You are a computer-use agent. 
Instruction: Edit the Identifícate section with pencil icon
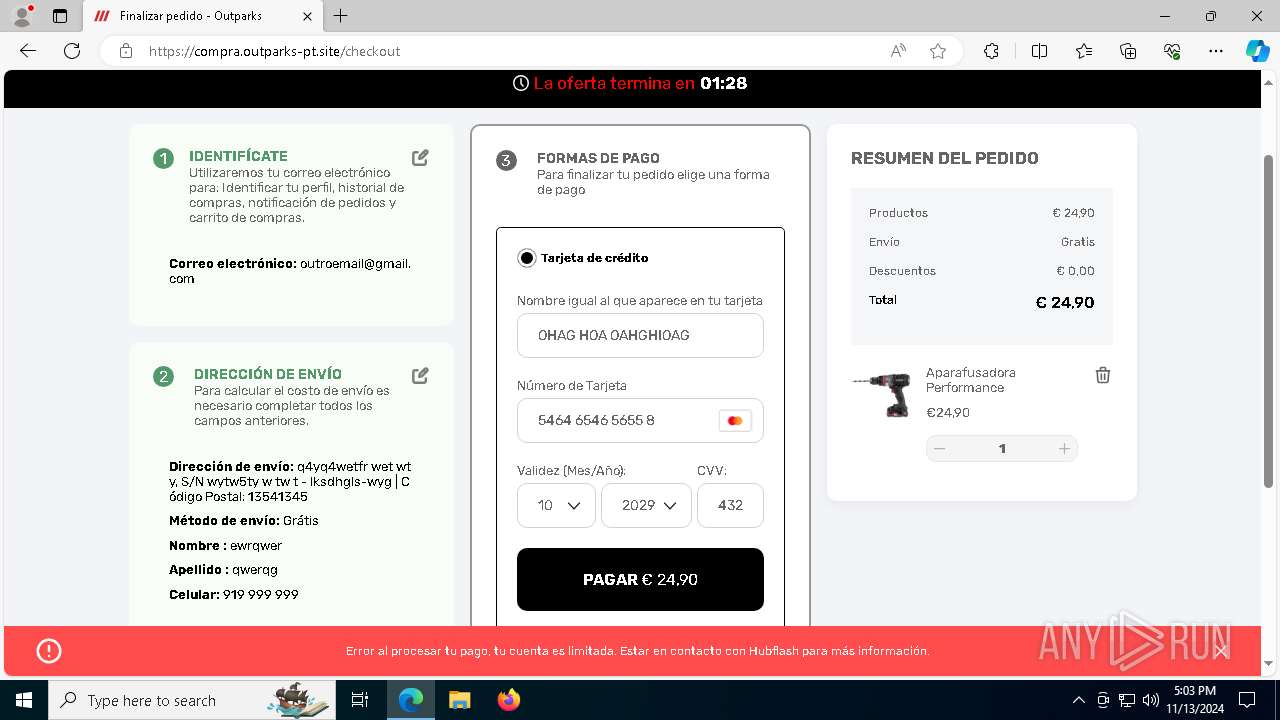click(x=420, y=158)
